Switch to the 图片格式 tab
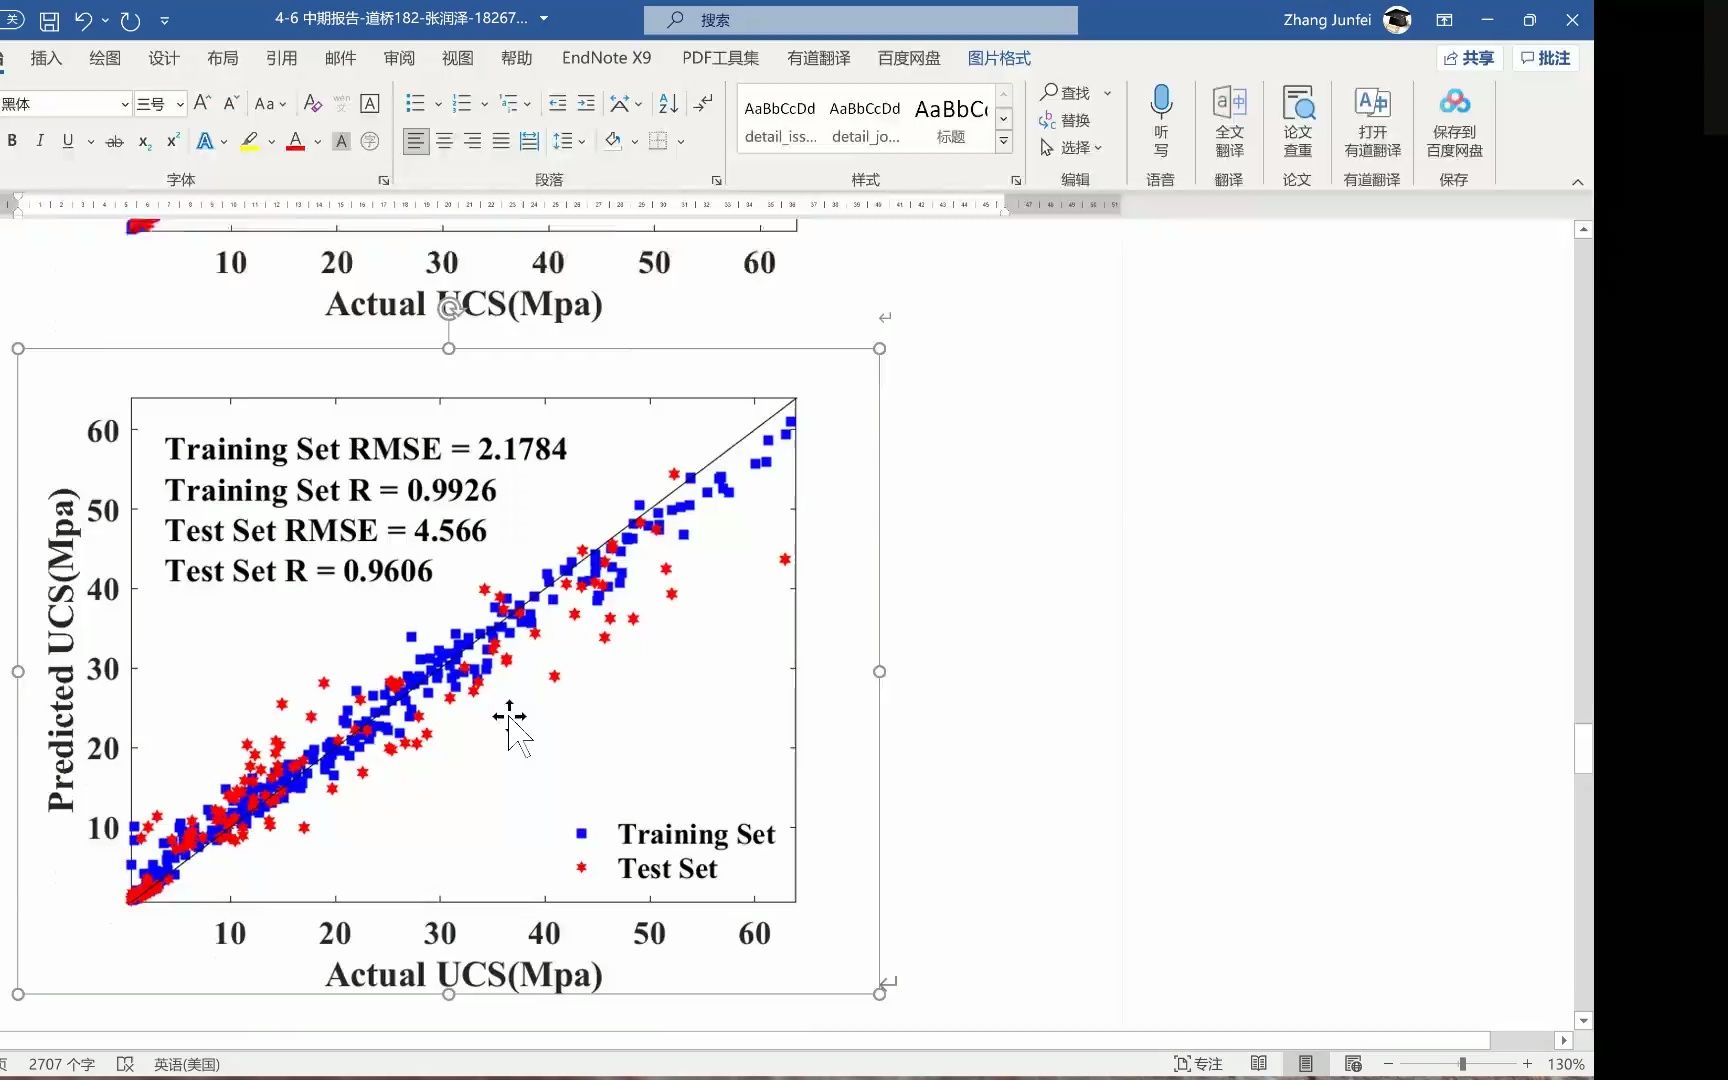1728x1080 pixels. click(998, 58)
